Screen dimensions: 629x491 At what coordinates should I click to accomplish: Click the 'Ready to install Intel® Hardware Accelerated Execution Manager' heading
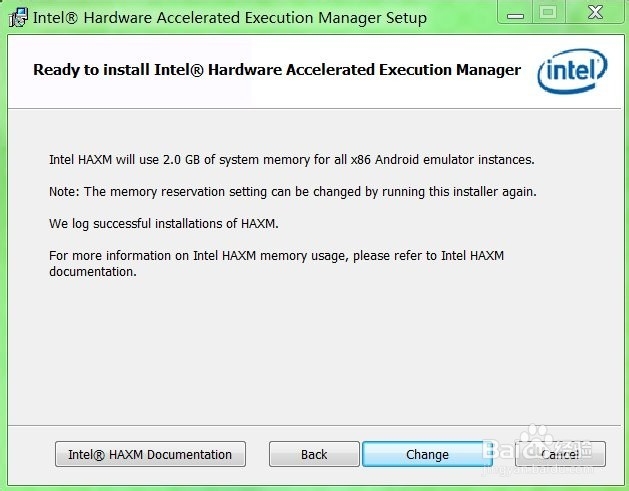point(277,70)
